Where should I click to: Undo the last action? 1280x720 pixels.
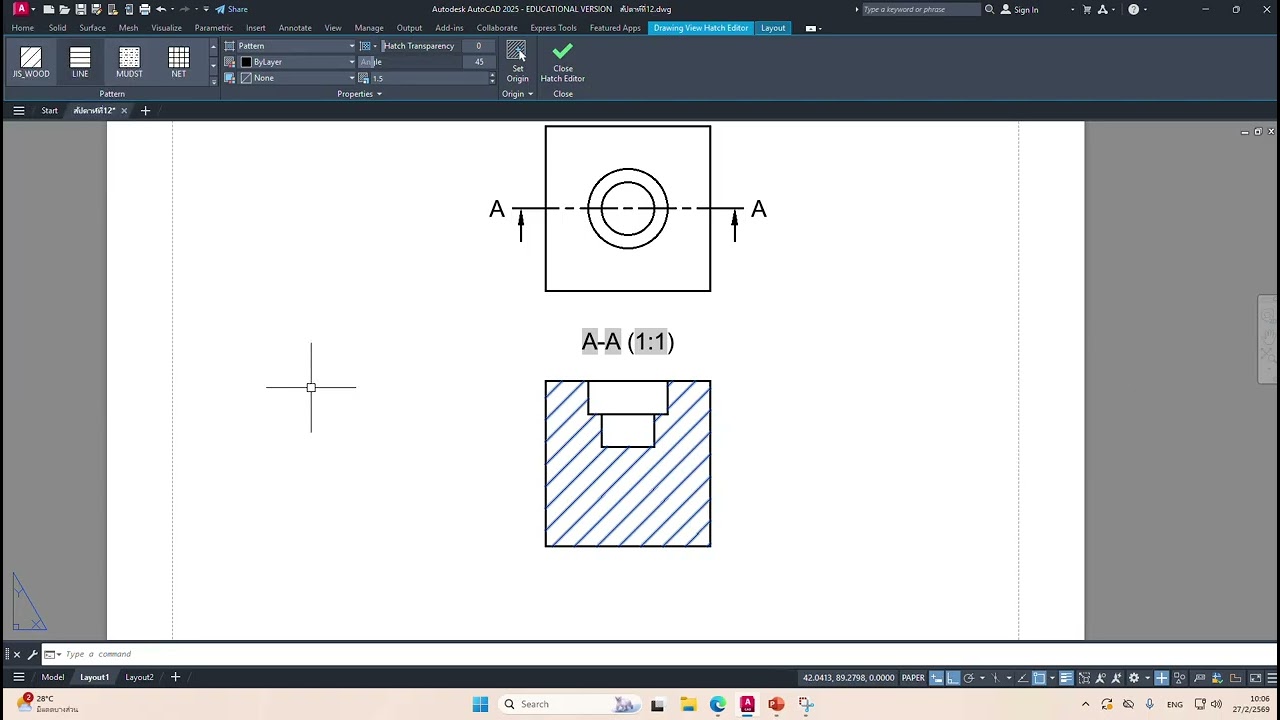coord(161,9)
